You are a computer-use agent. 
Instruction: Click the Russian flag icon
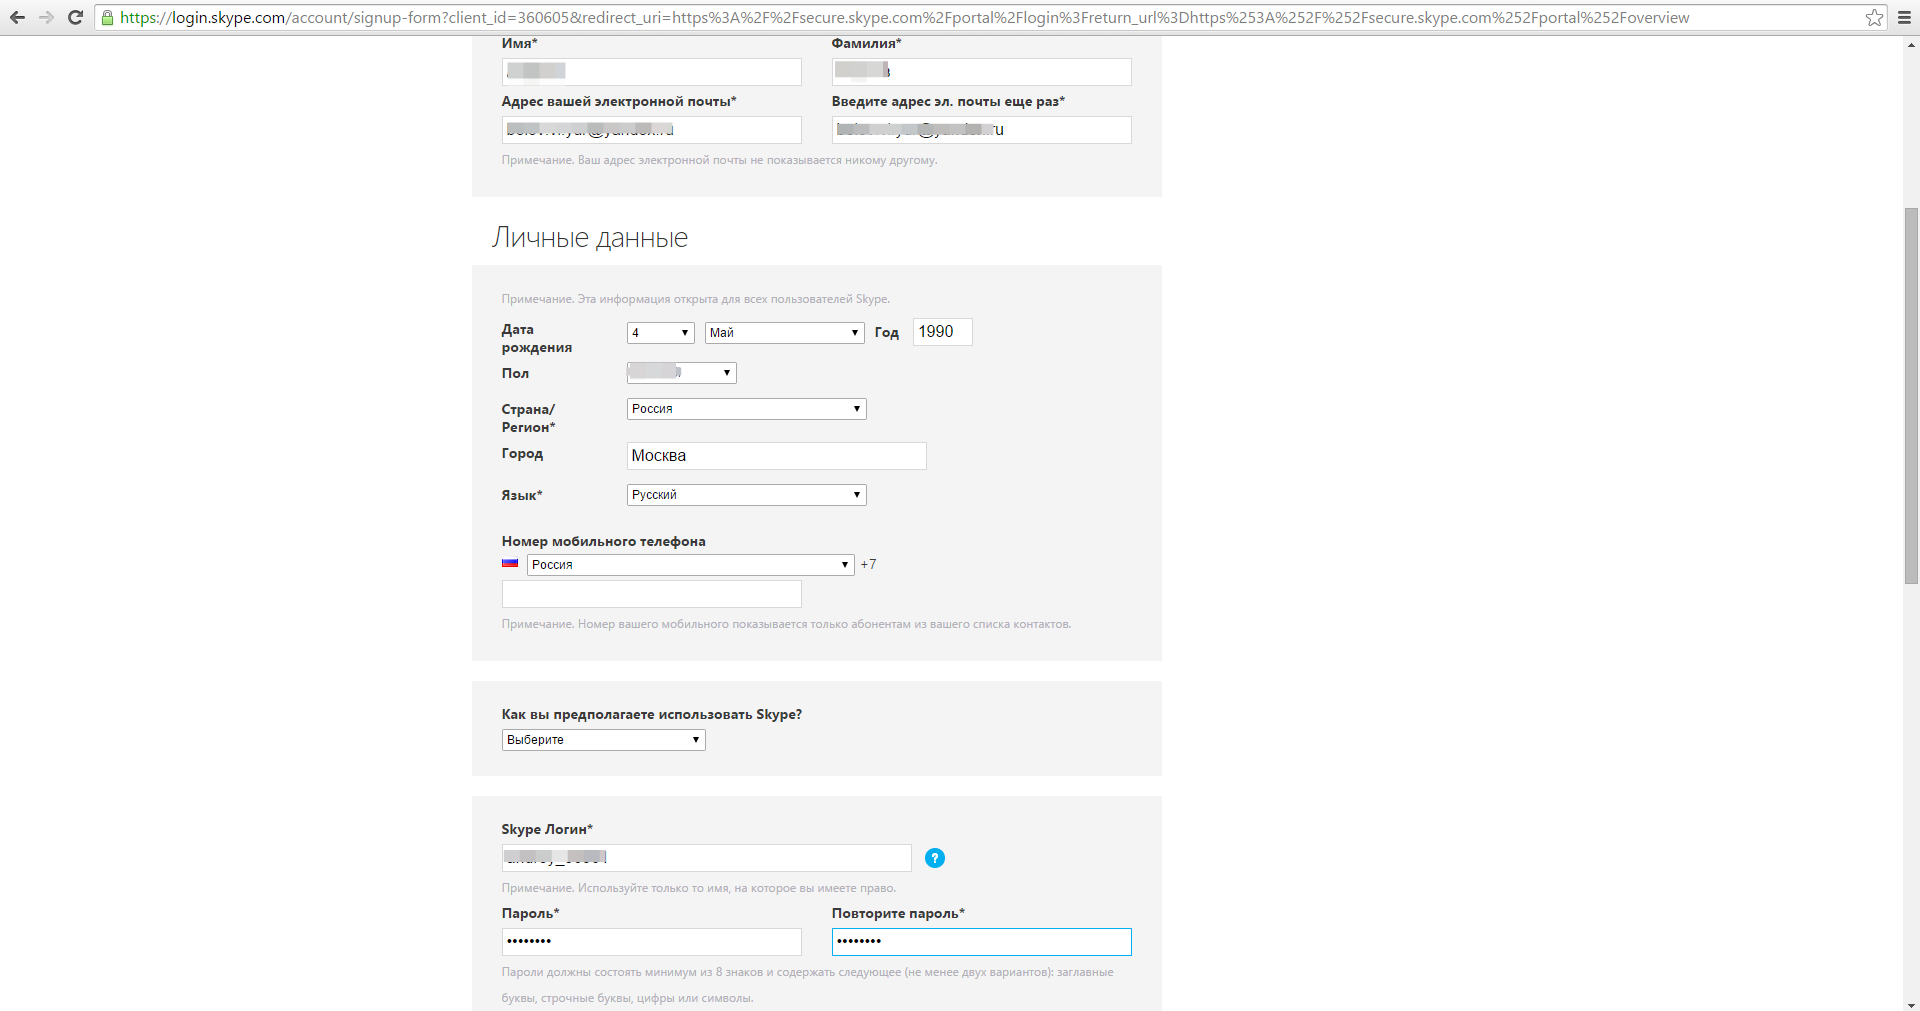click(x=510, y=563)
